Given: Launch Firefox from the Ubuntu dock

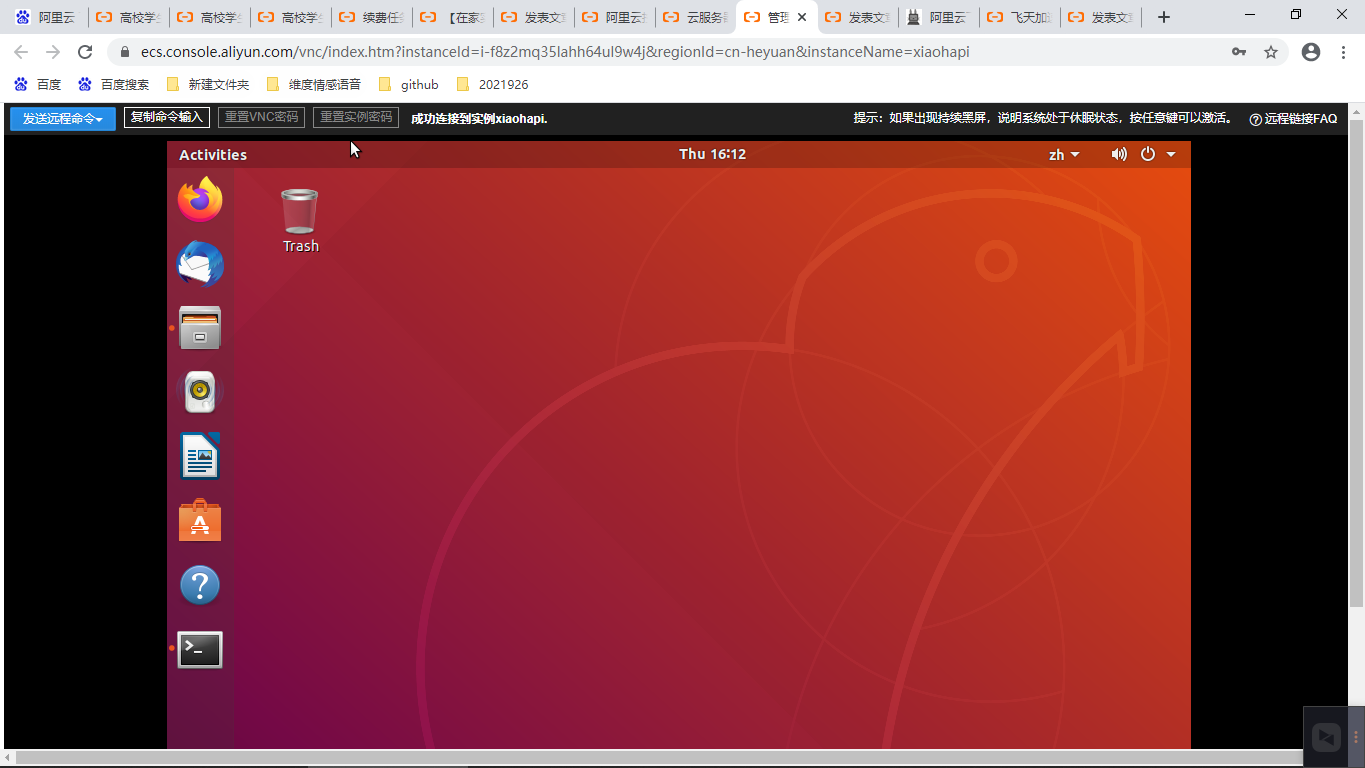Looking at the screenshot, I should 200,200.
